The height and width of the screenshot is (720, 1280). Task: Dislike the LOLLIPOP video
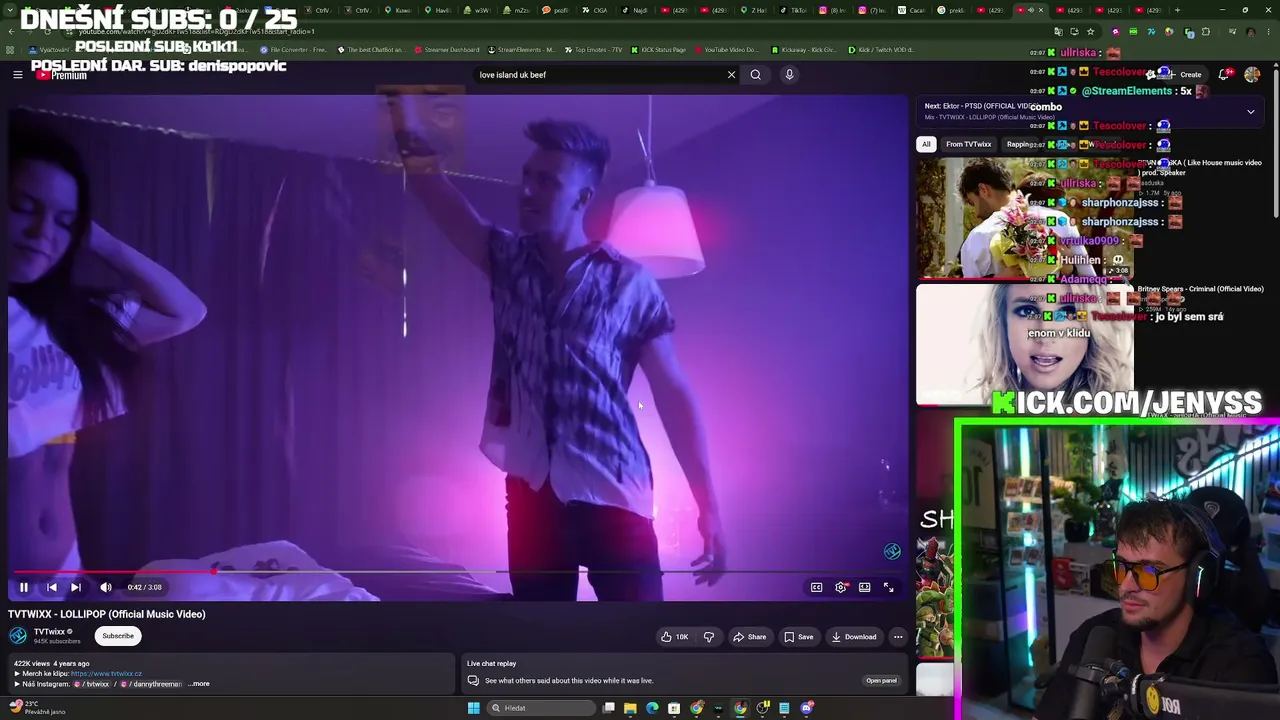click(709, 637)
